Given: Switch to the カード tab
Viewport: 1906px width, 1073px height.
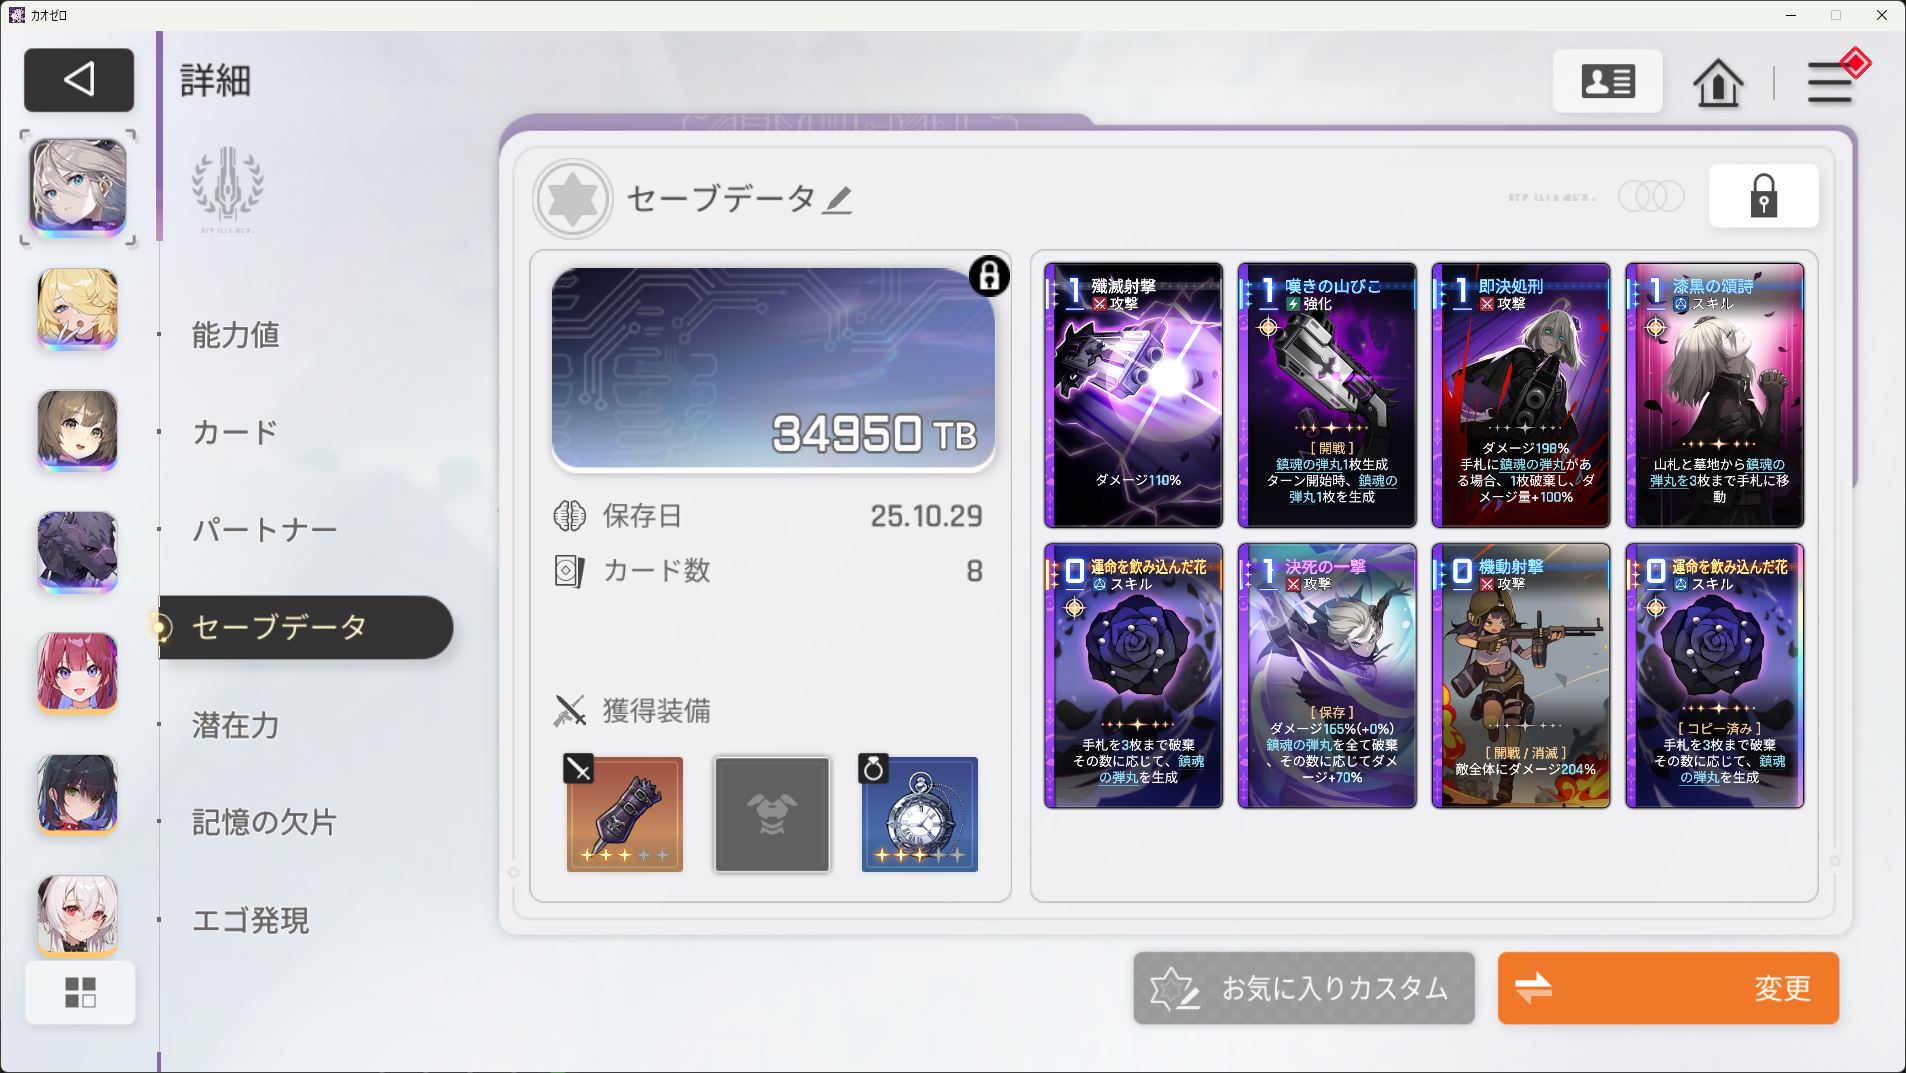Looking at the screenshot, I should (x=236, y=432).
